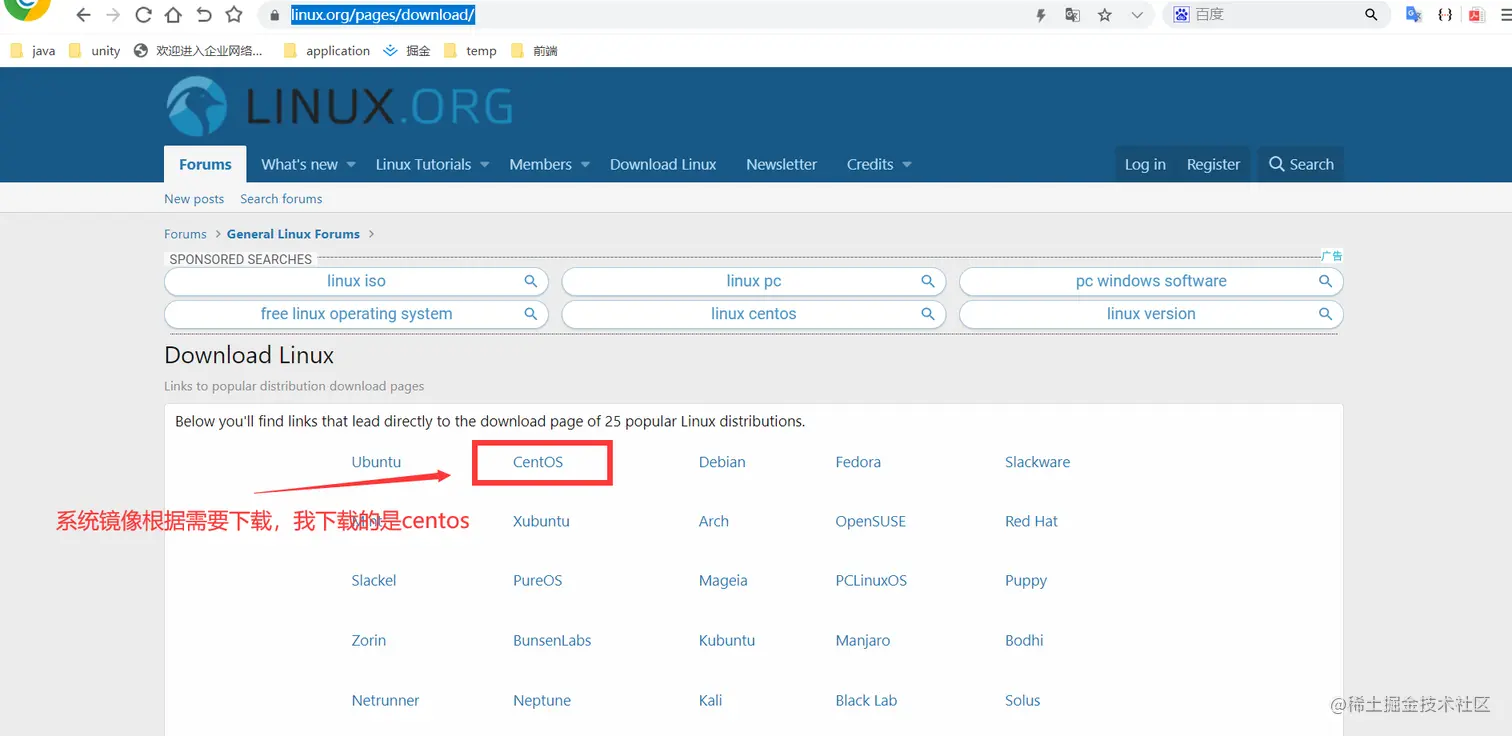Open the Debian download link
1512x736 pixels.
[722, 462]
